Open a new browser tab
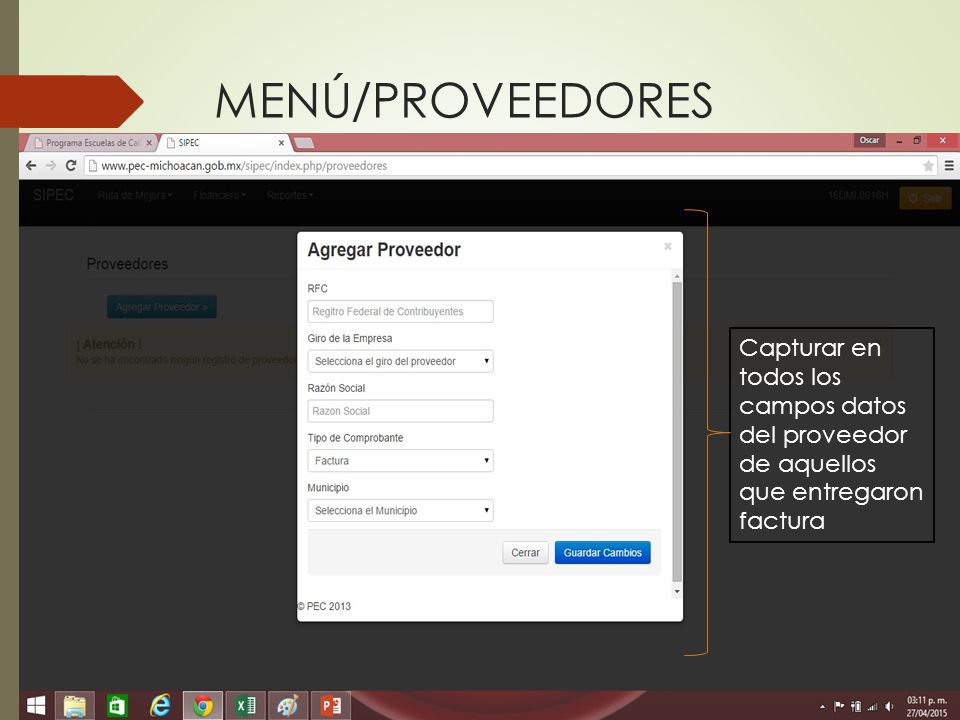Viewport: 960px width, 720px height. (304, 143)
